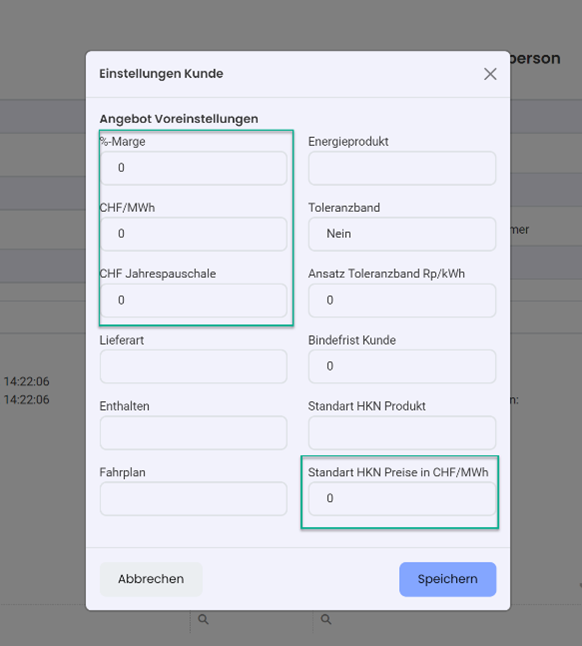Focus the %-Marge input field
This screenshot has height=646, width=582.
tap(194, 168)
